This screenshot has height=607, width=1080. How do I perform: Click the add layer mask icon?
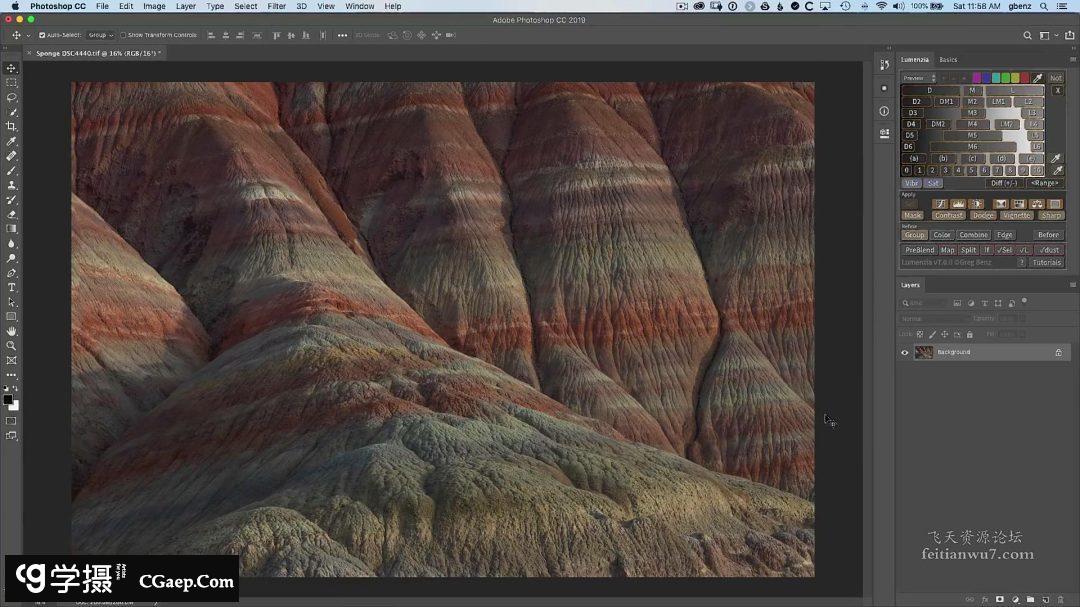pyautogui.click(x=999, y=599)
